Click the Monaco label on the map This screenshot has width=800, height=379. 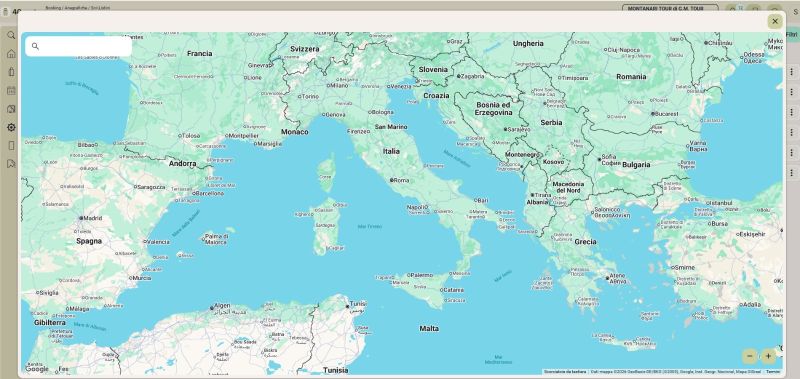pos(294,132)
